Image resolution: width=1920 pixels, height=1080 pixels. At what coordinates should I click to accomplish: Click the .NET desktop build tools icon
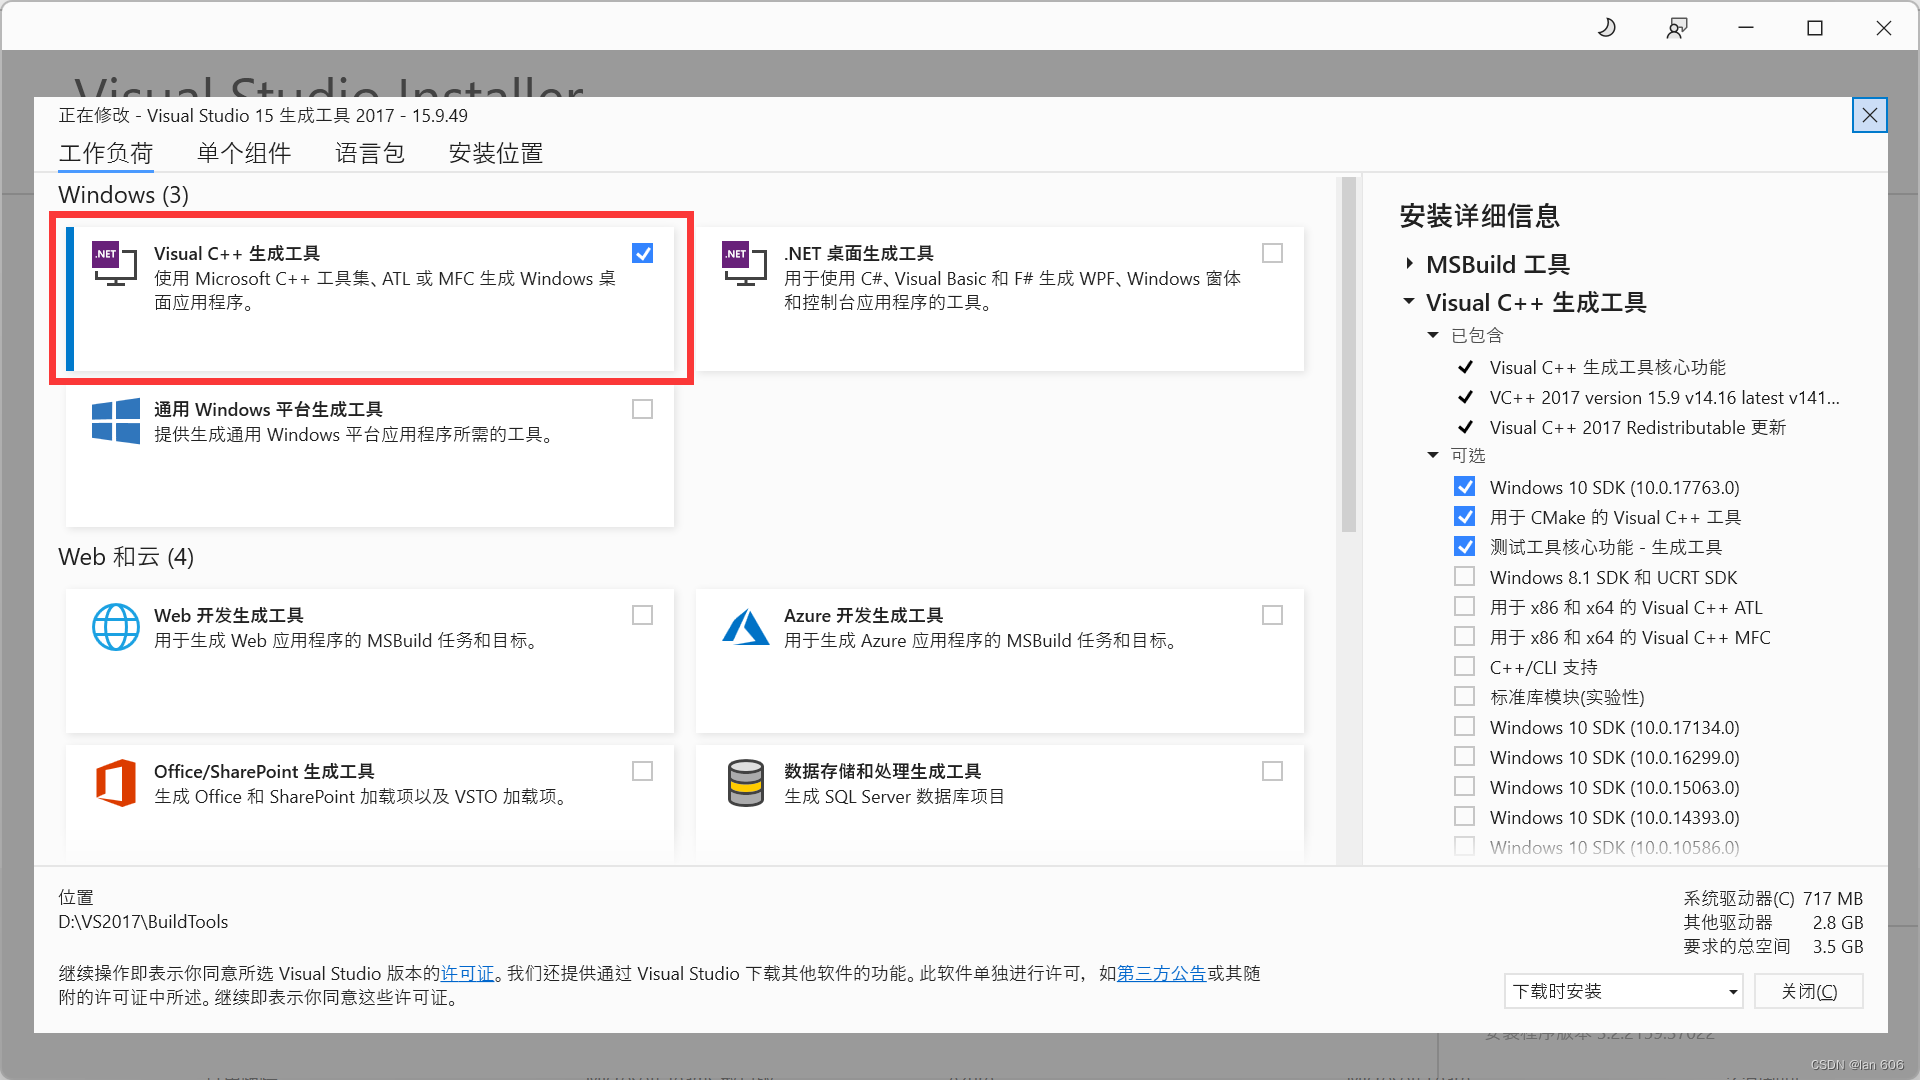coord(744,263)
